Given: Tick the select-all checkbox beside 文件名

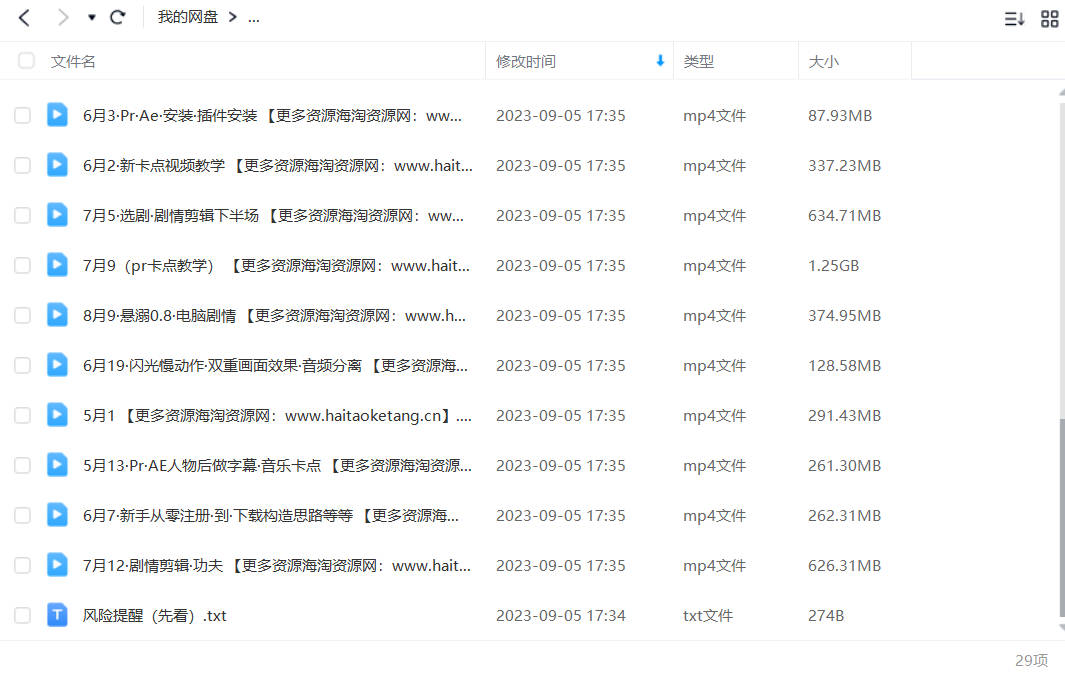Looking at the screenshot, I should (26, 60).
